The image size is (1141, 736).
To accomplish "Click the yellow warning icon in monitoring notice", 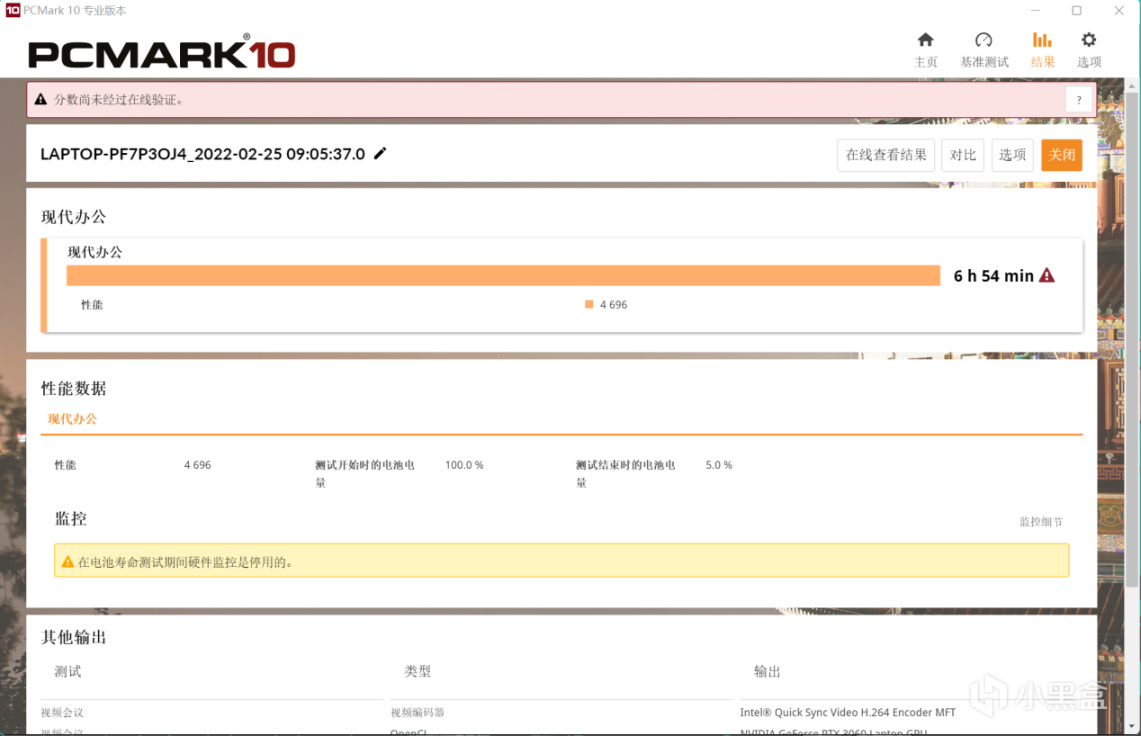I will click(x=68, y=561).
